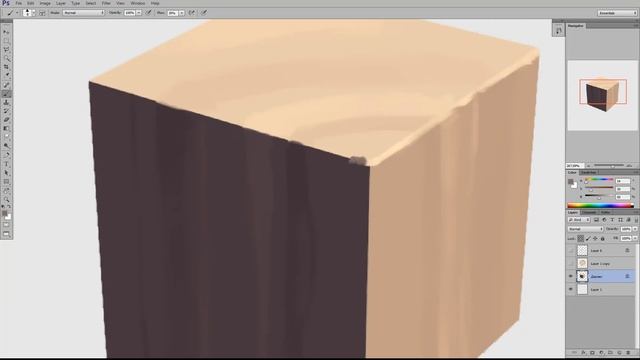Open the Flow slider arrow
Image resolution: width=640 pixels, height=360 pixels.
point(182,13)
